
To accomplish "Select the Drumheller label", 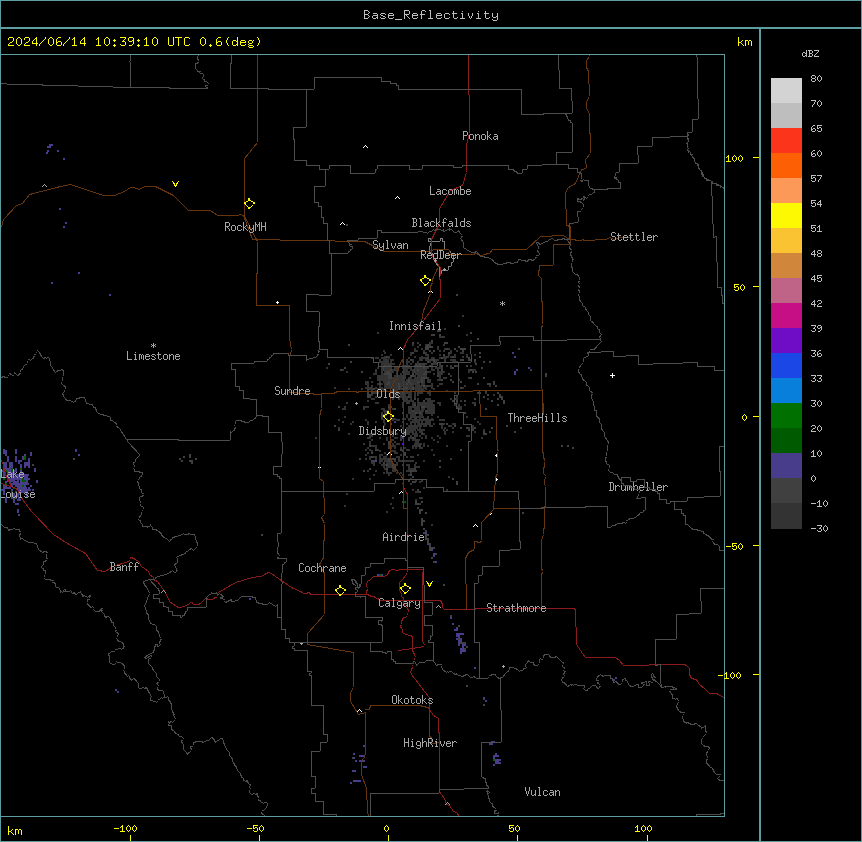I will click(638, 487).
